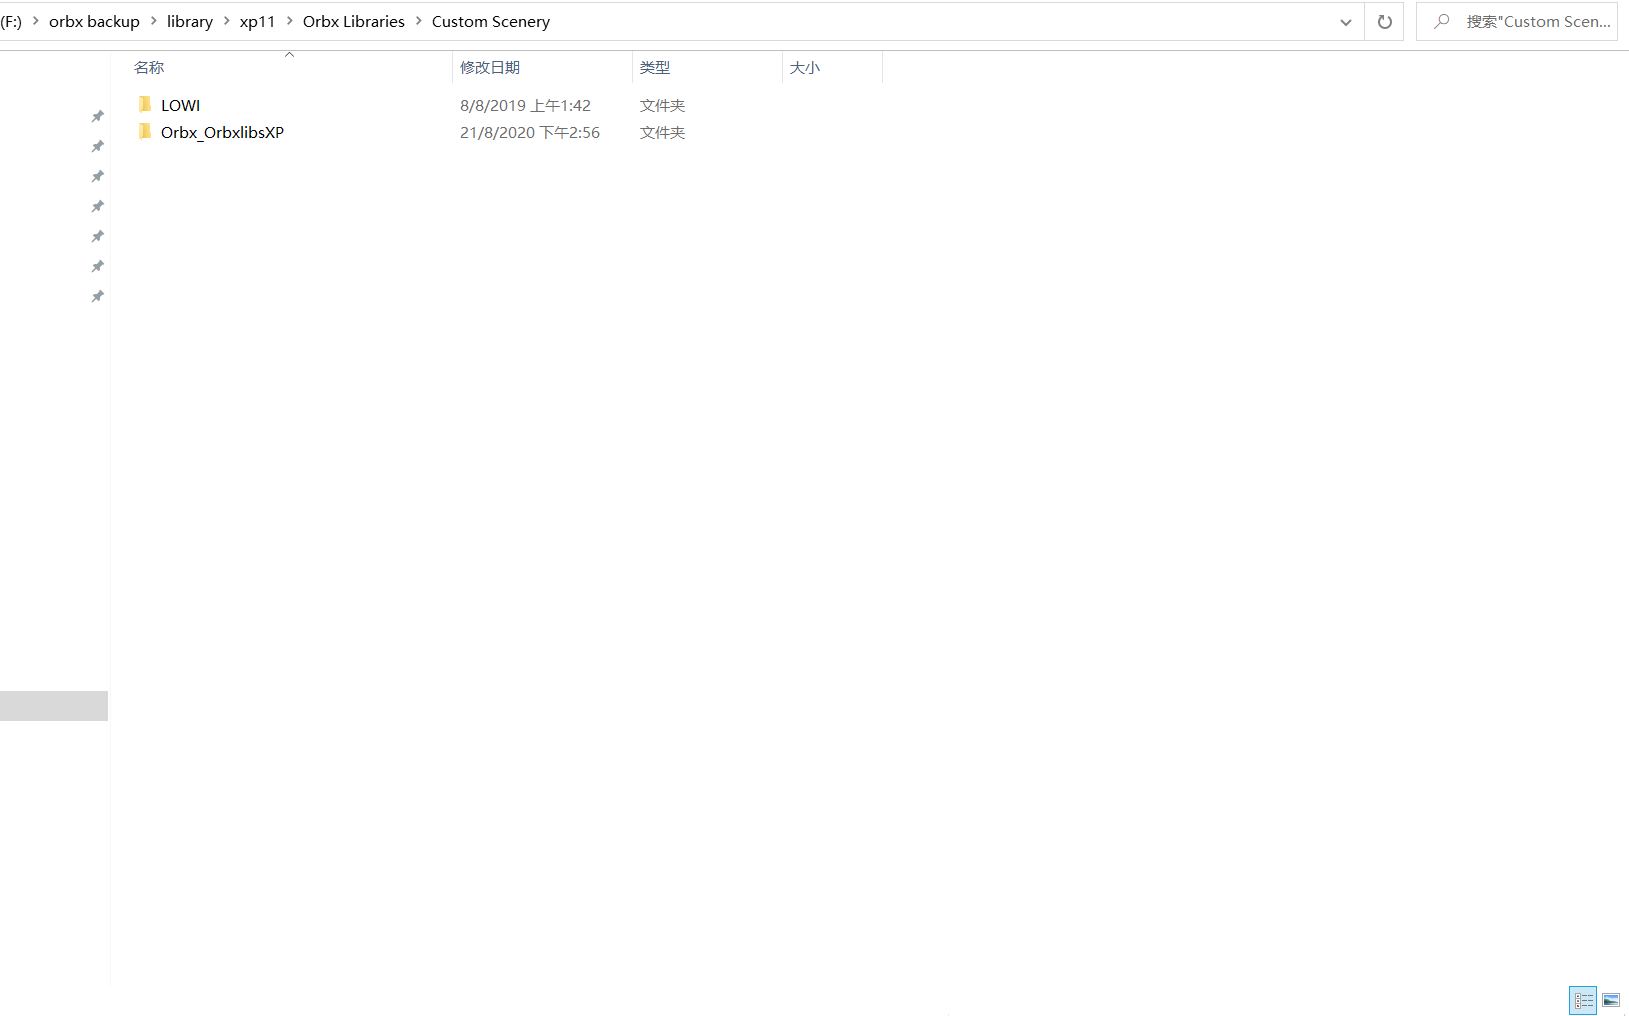
Task: Expand chevron after 'library' breadcrumb
Action: coord(226,21)
